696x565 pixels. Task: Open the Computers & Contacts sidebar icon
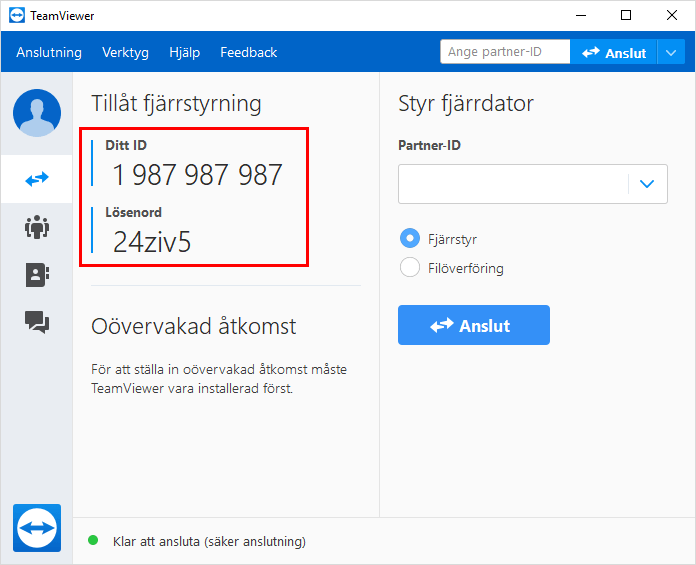(x=37, y=275)
